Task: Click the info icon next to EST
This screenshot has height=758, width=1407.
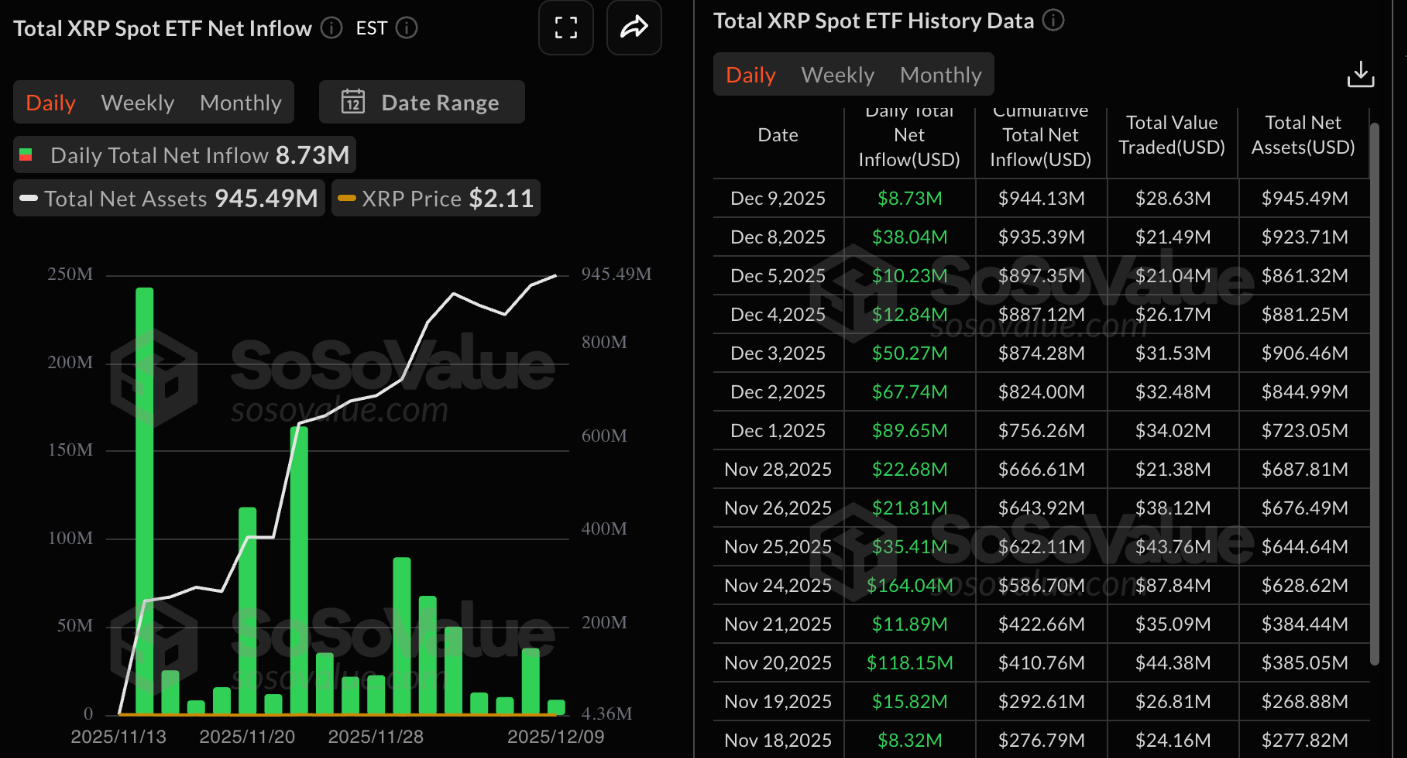Action: click(406, 28)
